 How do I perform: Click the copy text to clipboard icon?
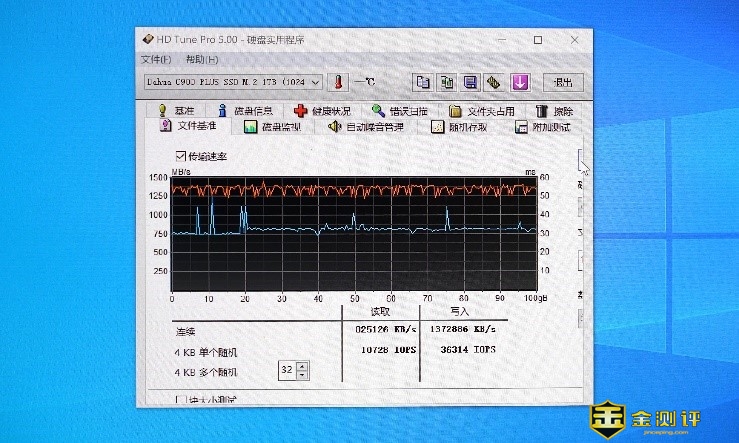click(x=423, y=82)
